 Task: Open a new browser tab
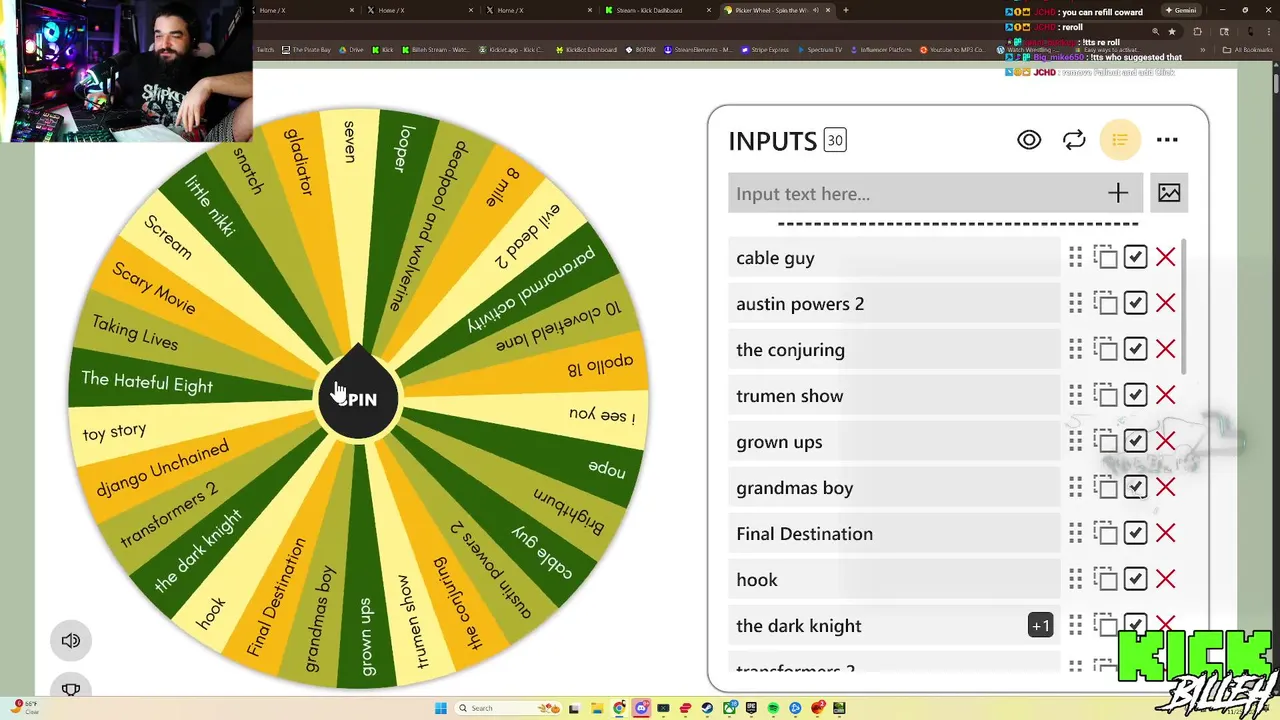pos(846,10)
